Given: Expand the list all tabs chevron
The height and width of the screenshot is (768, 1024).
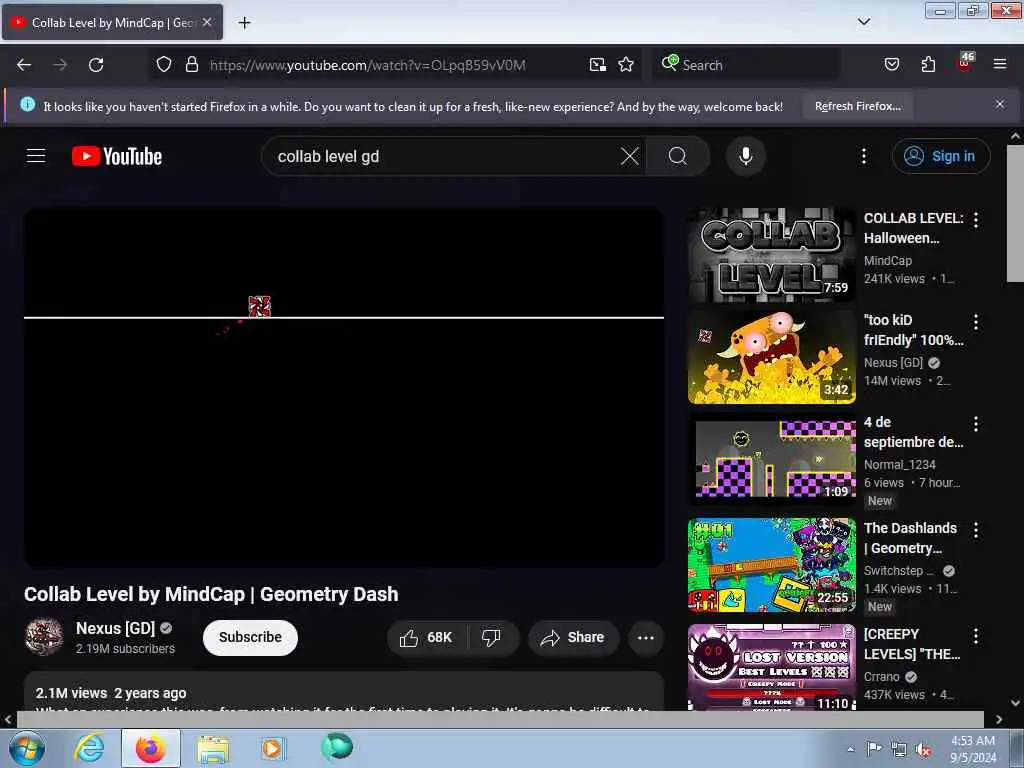Looking at the screenshot, I should 863,22.
